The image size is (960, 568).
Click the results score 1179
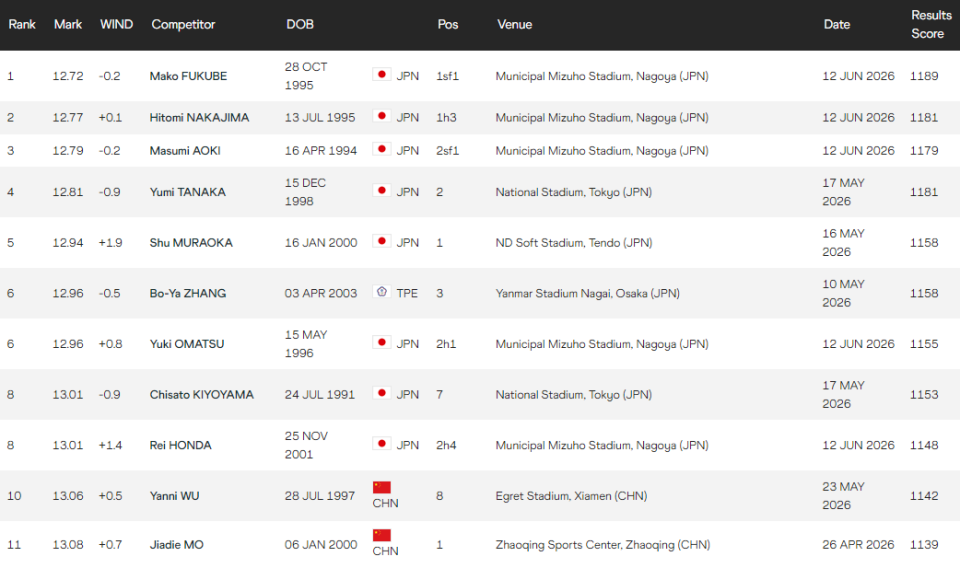[924, 151]
